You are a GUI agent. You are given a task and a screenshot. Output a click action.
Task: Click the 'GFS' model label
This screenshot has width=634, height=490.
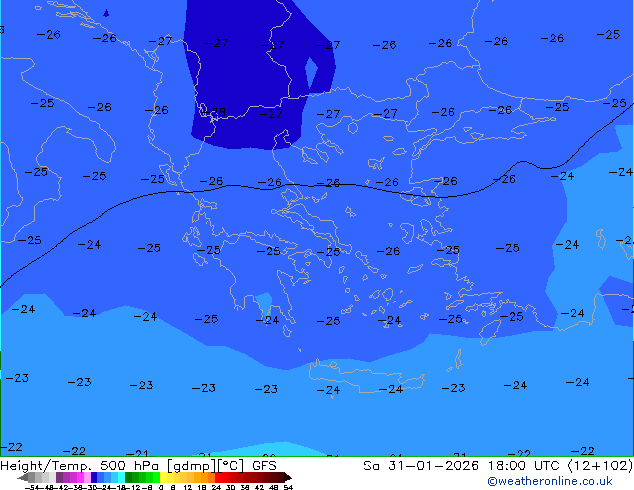click(x=264, y=465)
